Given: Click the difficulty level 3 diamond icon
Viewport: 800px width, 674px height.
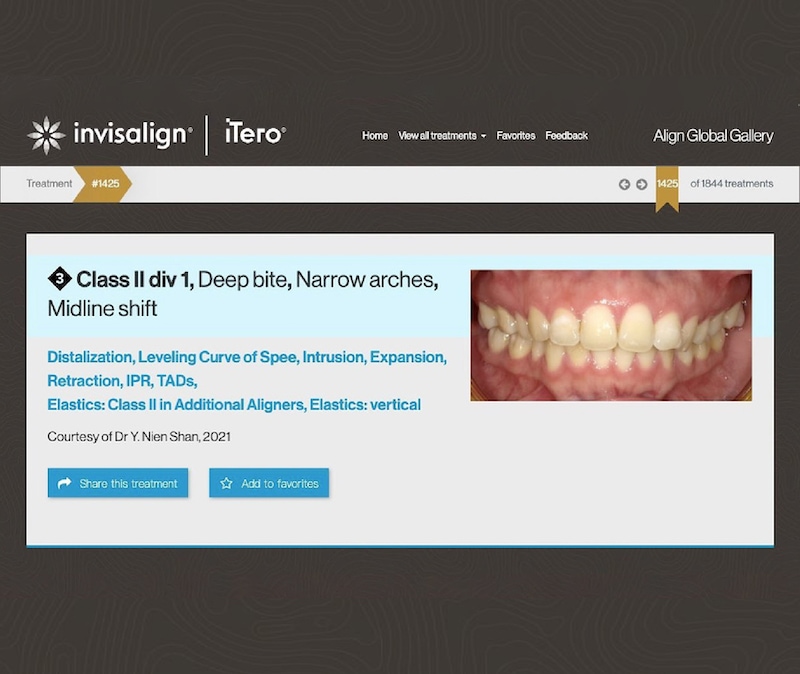Looking at the screenshot, I should (x=59, y=277).
